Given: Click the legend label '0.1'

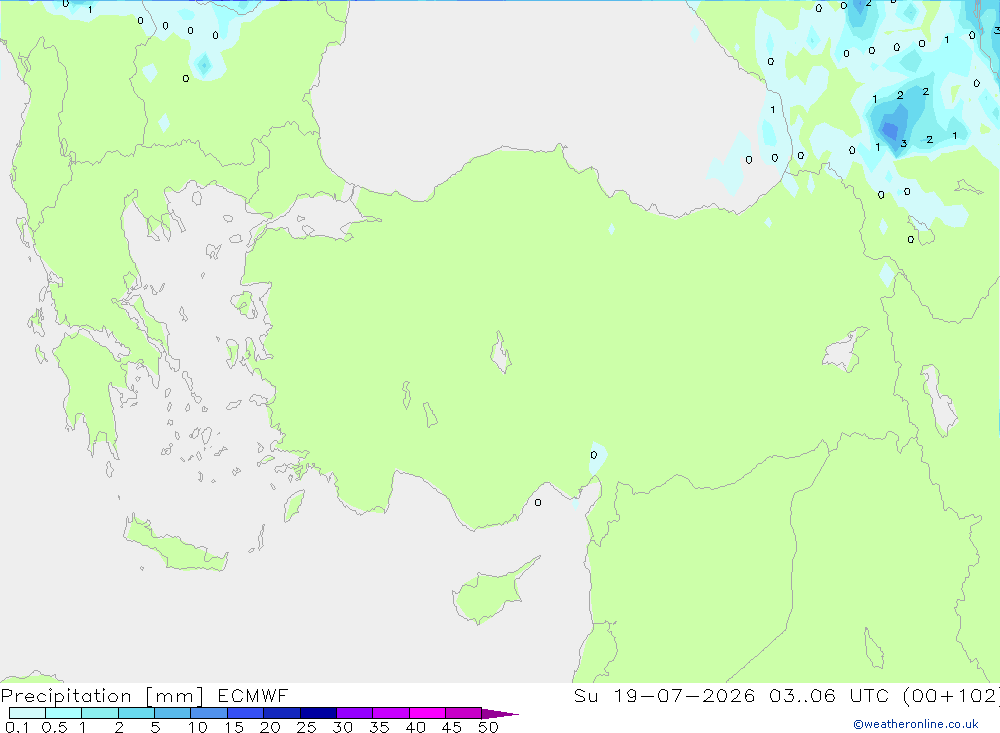Looking at the screenshot, I should pyautogui.click(x=17, y=727).
